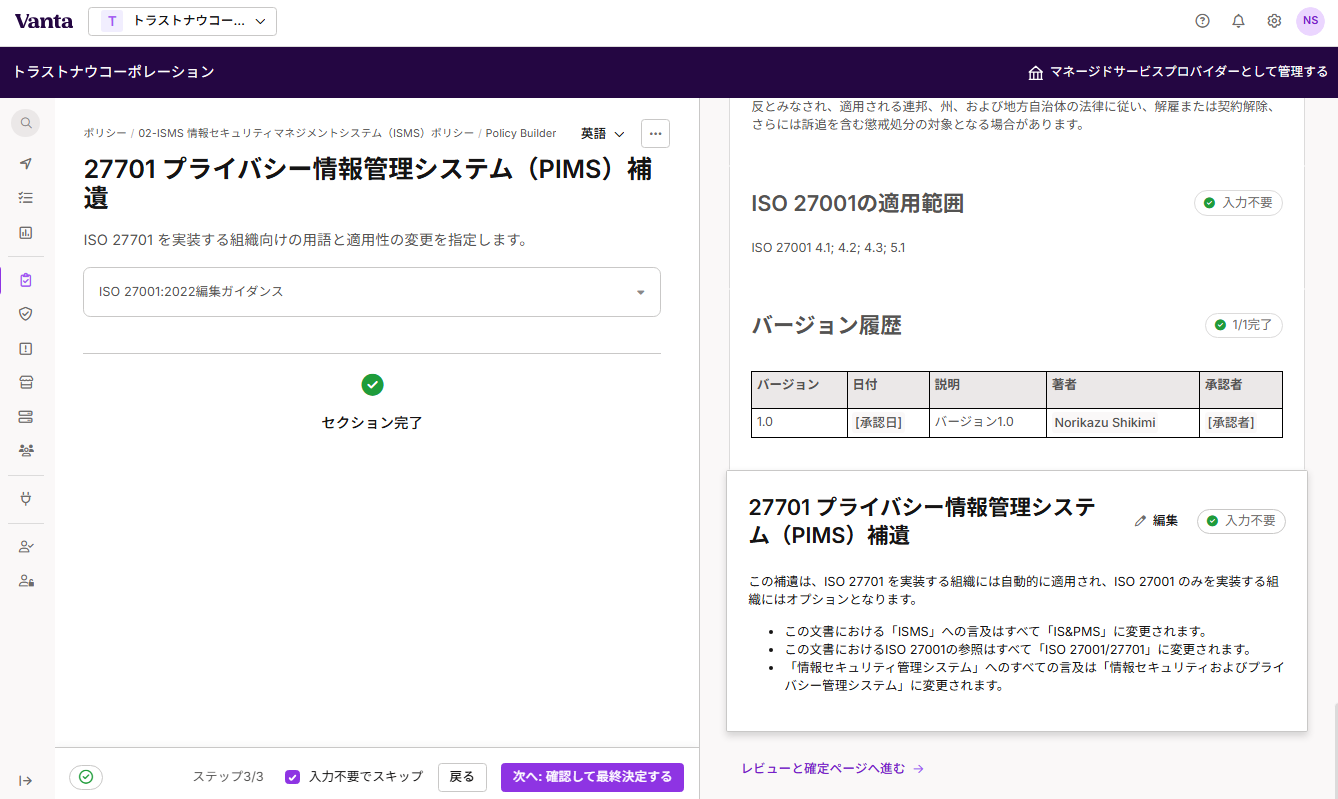Open the トラストナウコー organization dropdown
The width and height of the screenshot is (1338, 799).
pyautogui.click(x=182, y=21)
